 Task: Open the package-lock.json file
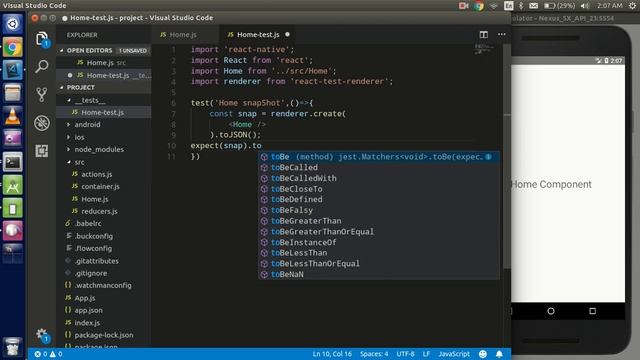(x=104, y=335)
